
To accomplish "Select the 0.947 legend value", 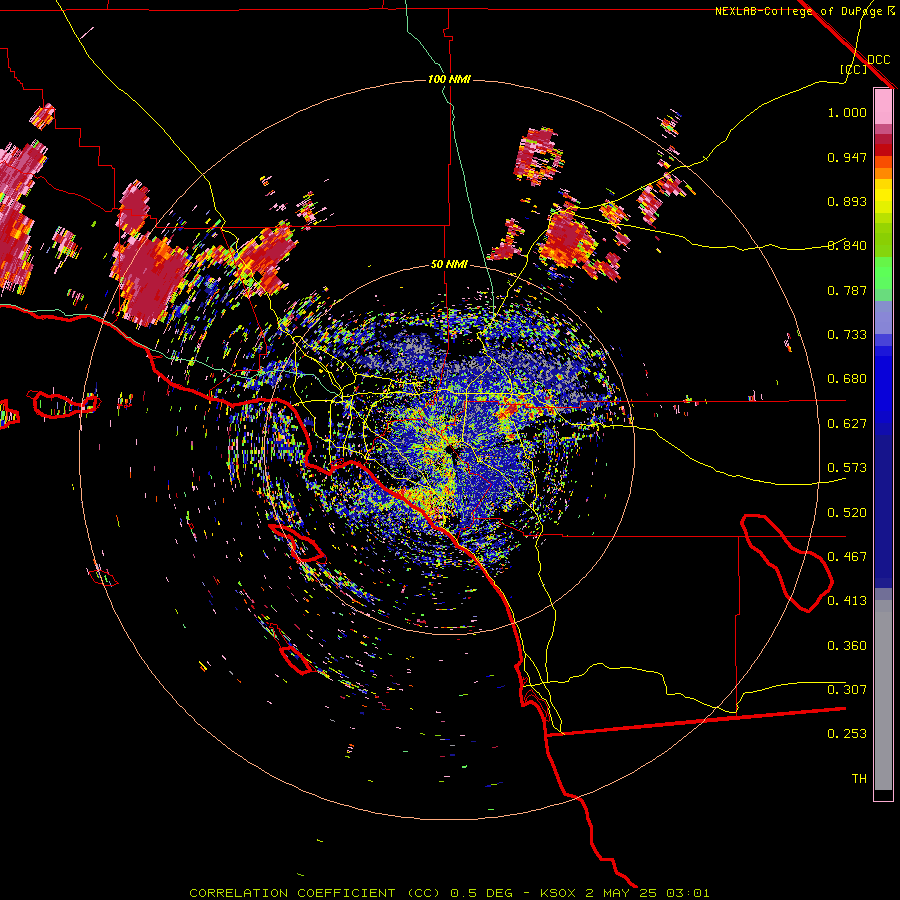I will [847, 157].
